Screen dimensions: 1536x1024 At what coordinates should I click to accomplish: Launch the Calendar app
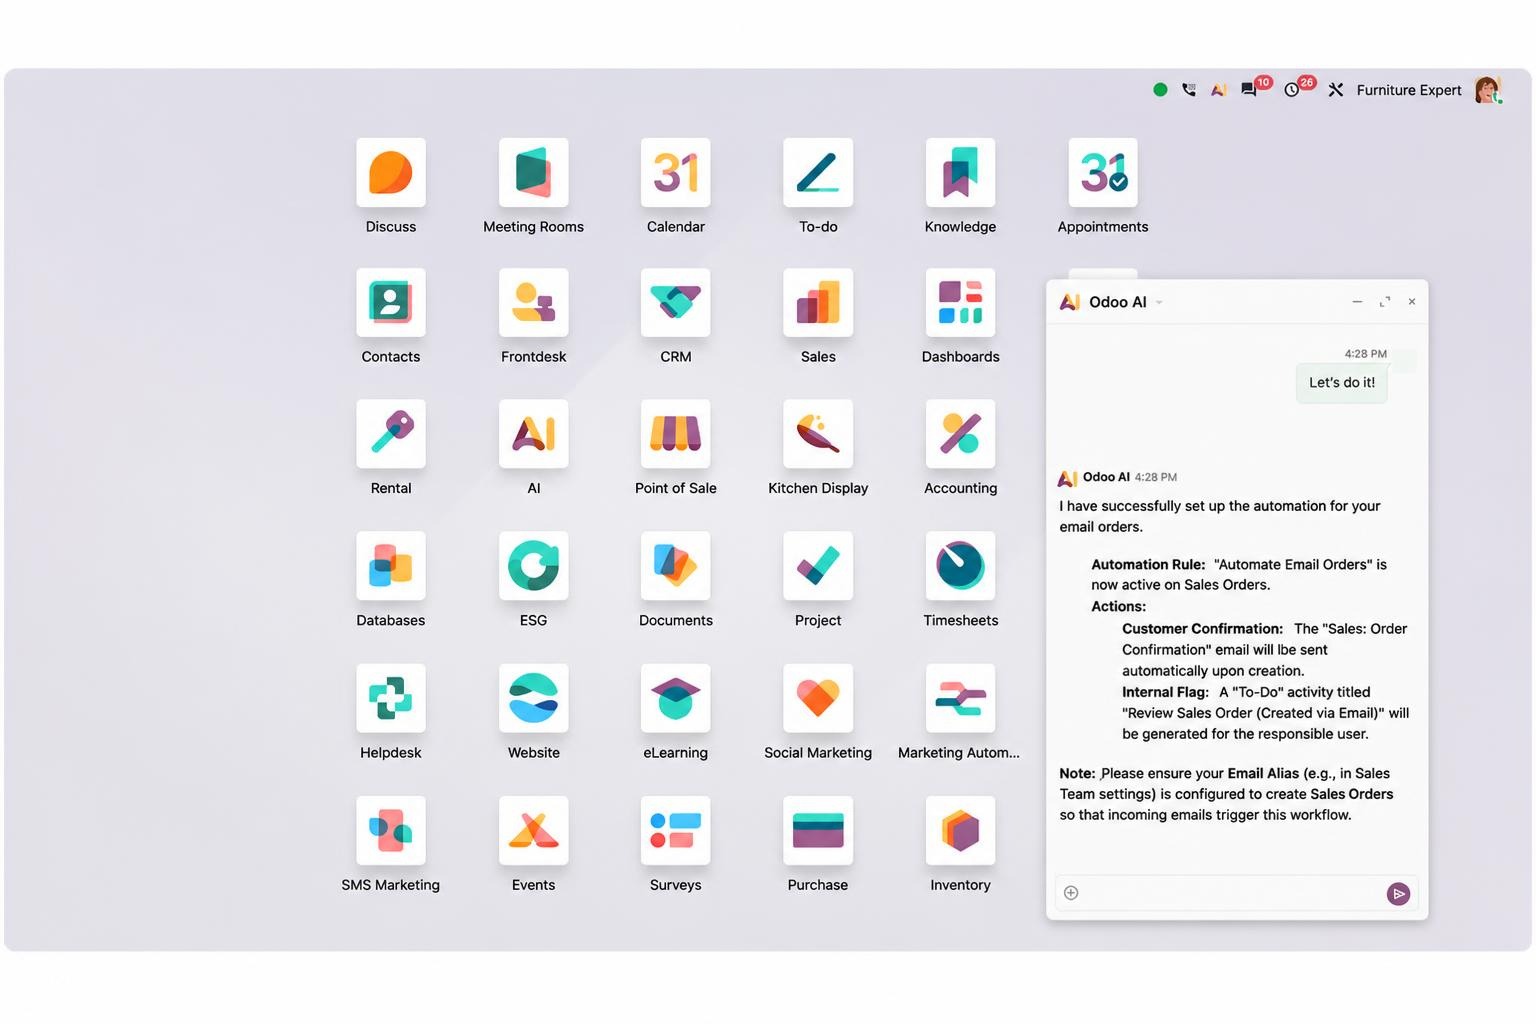coord(676,173)
